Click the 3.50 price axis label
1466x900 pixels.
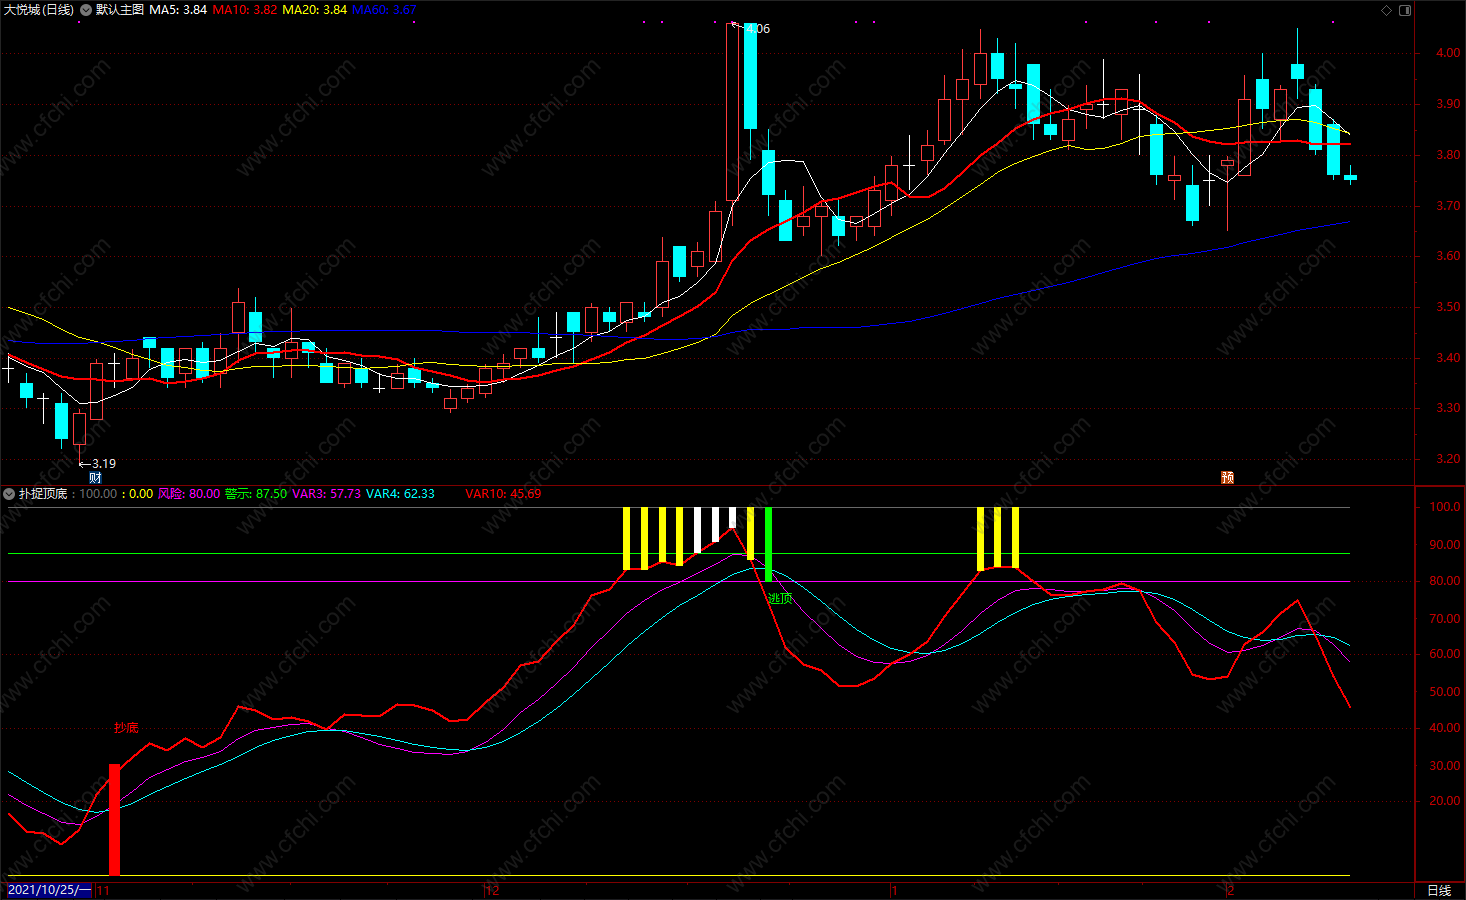tap(1447, 307)
